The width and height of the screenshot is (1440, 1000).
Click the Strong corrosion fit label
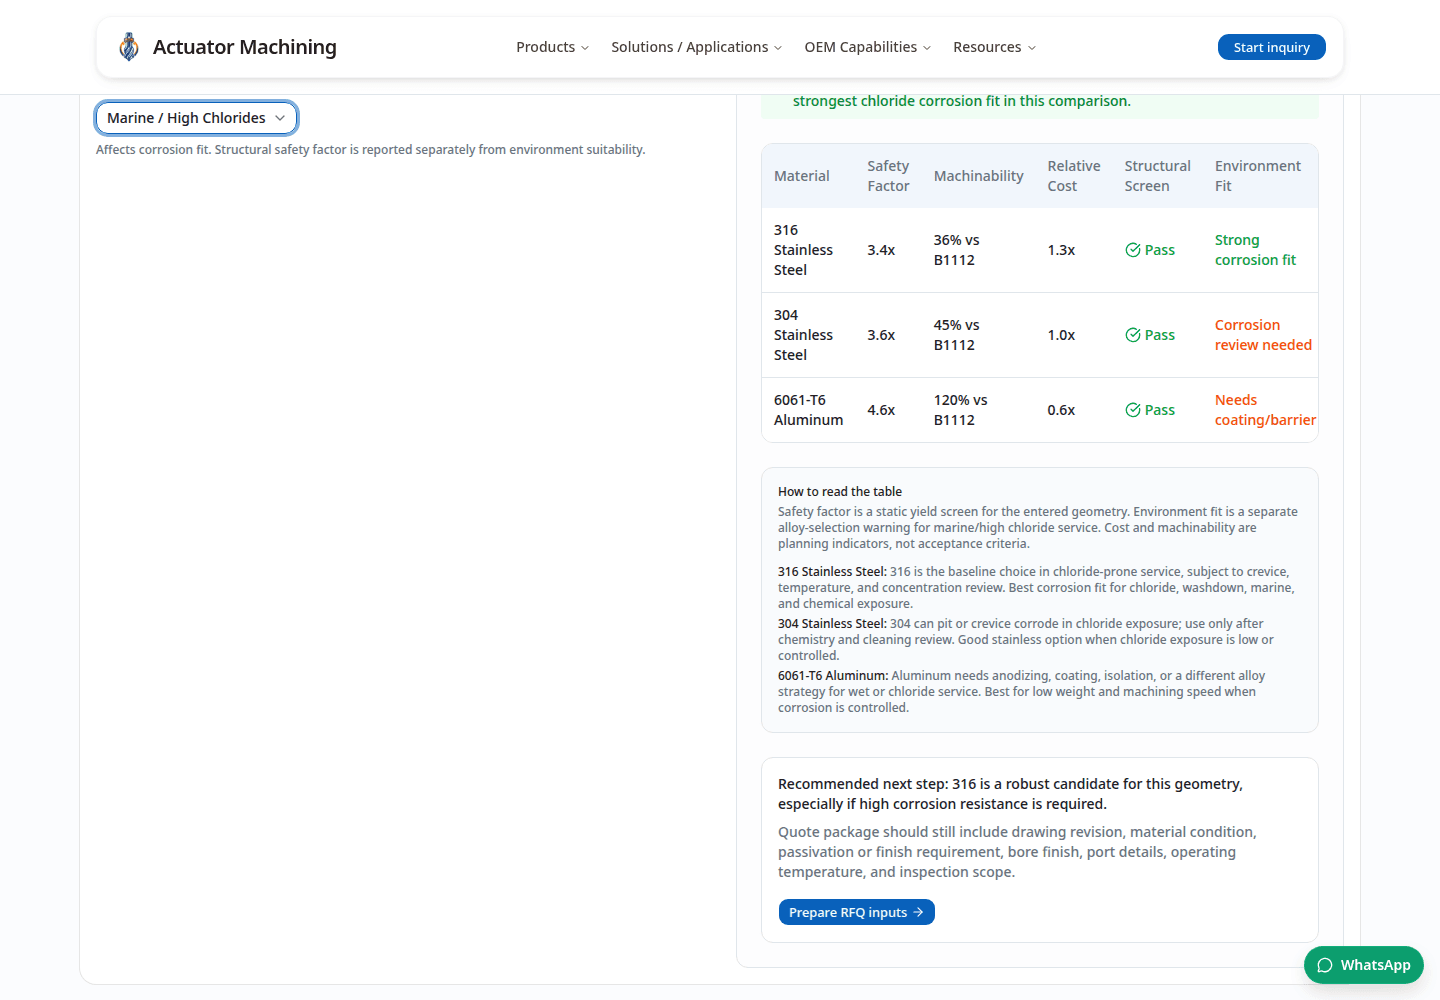click(1255, 250)
